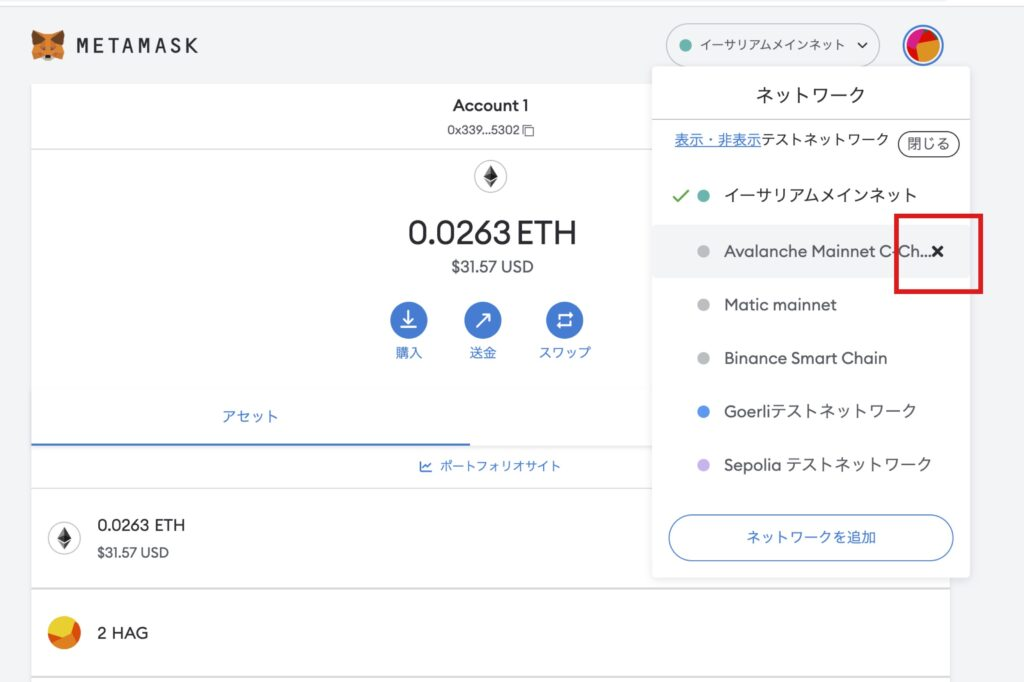This screenshot has width=1024, height=682.
Task: Click the METAMASK wordmark text
Action: [137, 46]
